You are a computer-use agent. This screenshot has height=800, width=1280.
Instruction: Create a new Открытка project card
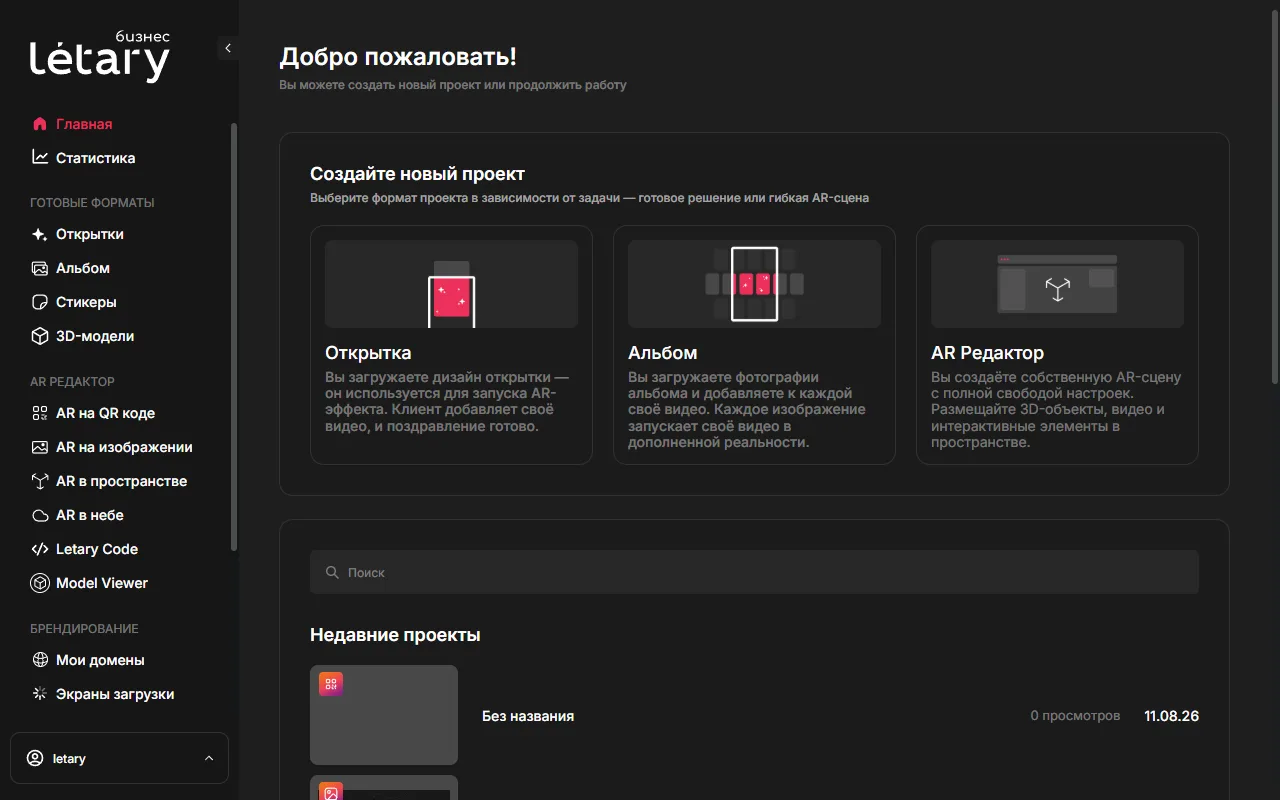451,345
